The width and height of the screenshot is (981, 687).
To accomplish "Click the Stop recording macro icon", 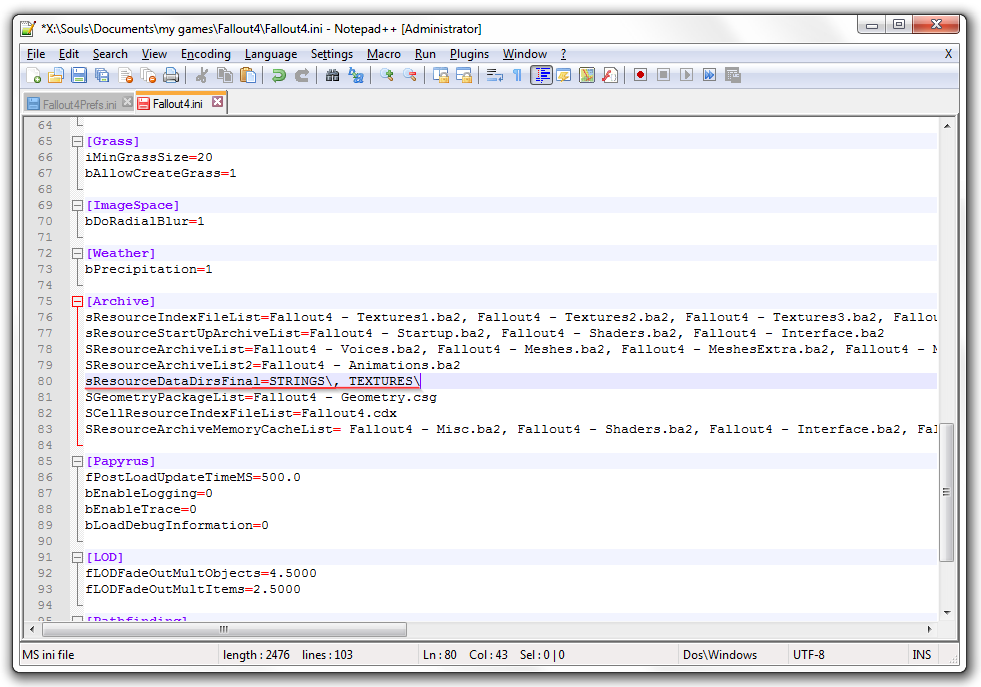I will 663,75.
